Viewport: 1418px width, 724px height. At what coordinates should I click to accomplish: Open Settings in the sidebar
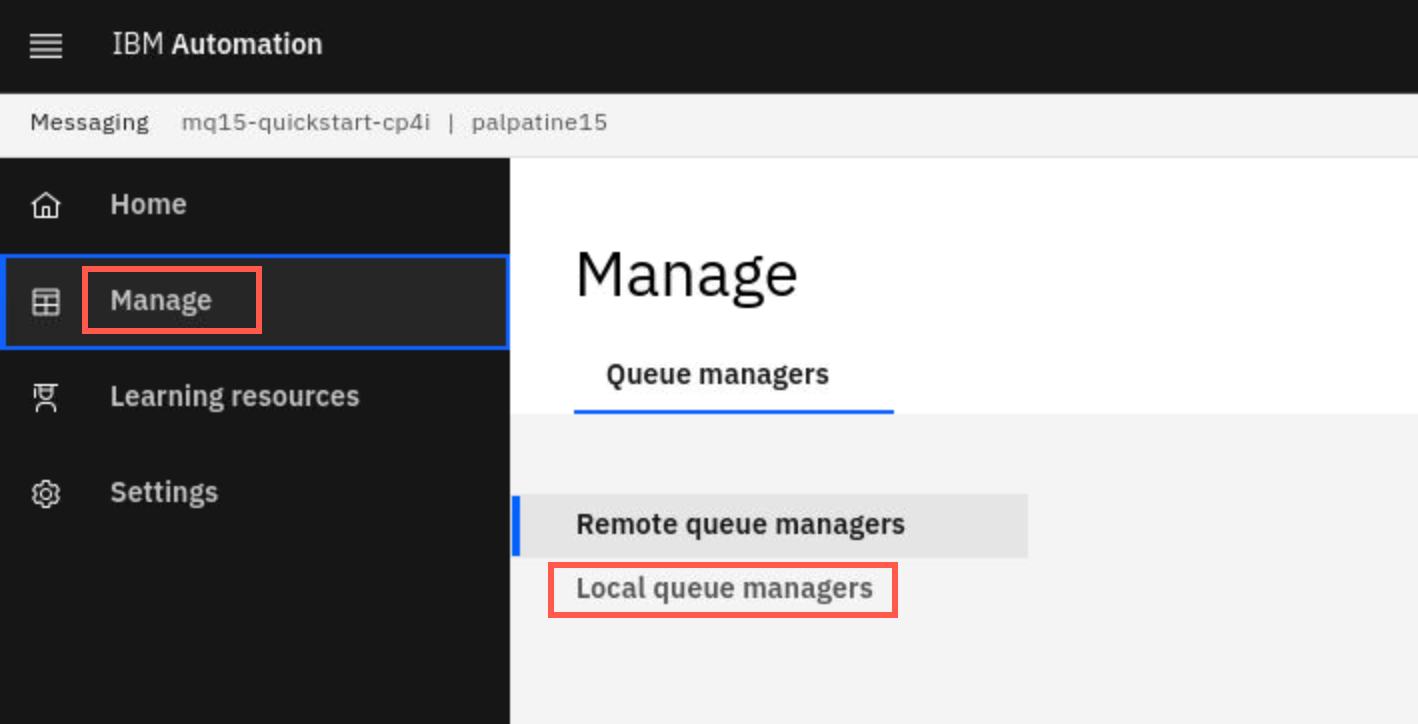click(x=255, y=493)
